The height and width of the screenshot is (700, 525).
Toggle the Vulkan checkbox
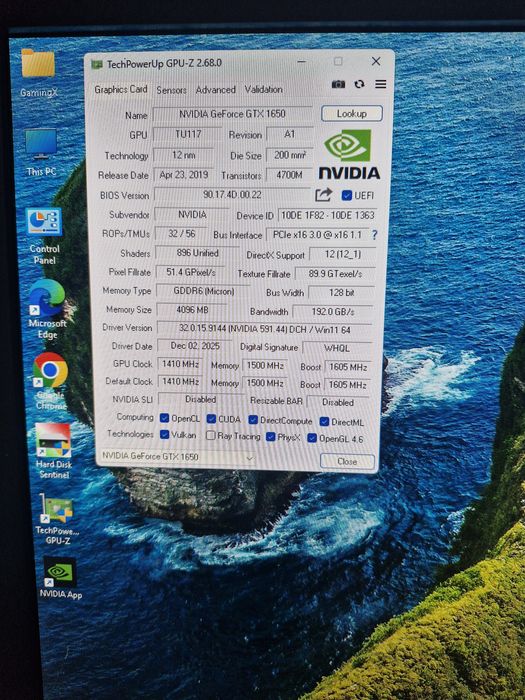coord(164,434)
